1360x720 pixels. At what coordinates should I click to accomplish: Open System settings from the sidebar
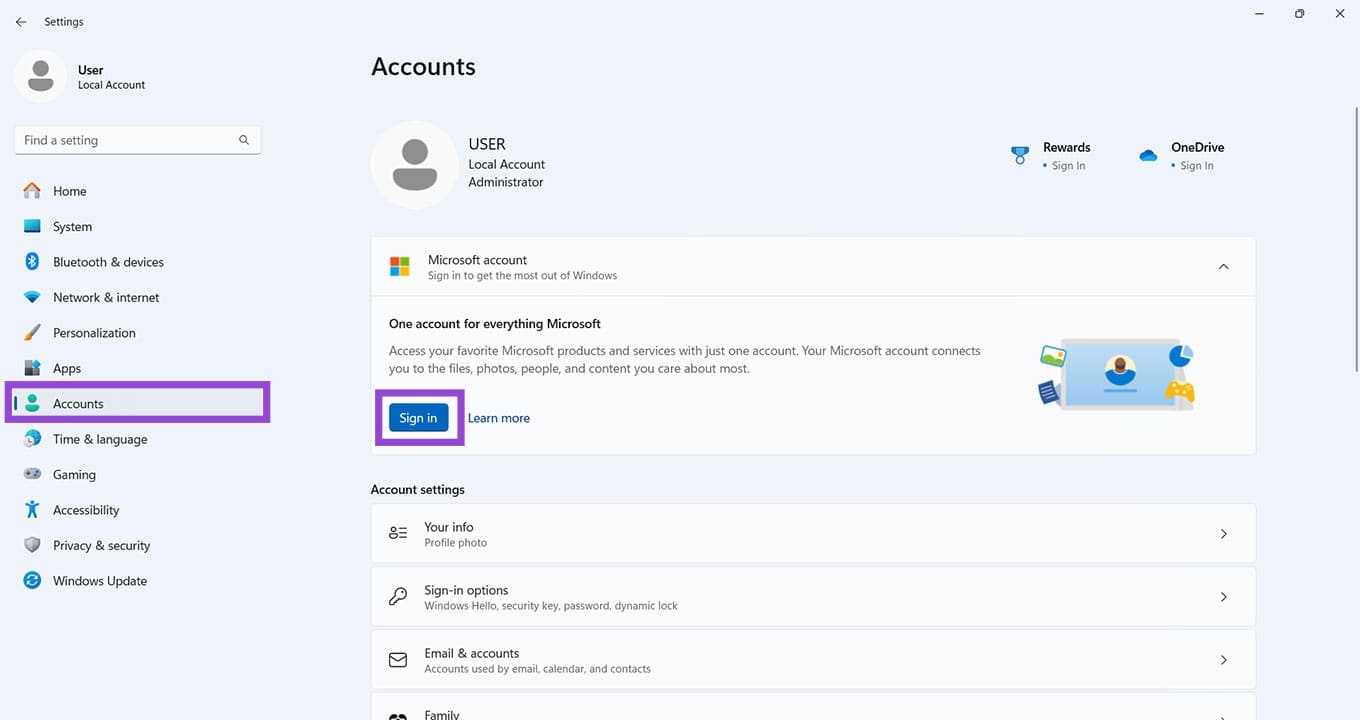(72, 226)
